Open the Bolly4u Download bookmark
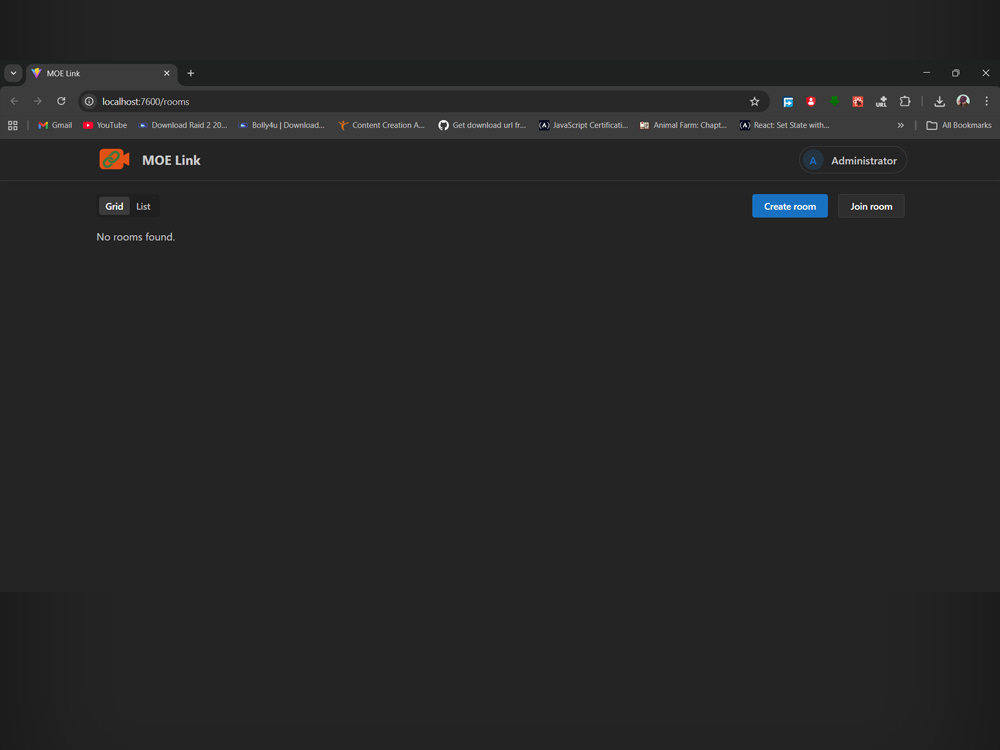1000x750 pixels. coord(281,126)
